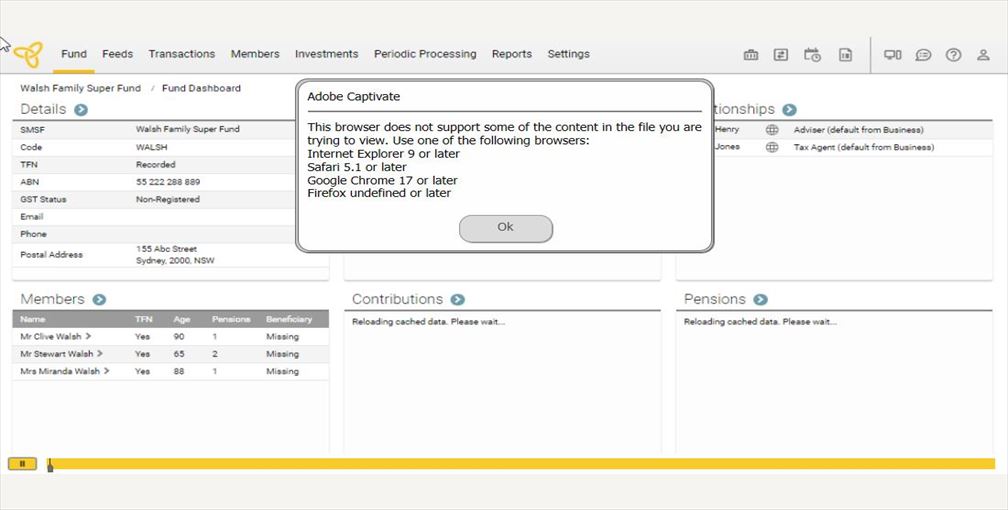Click the yellow trefoil logo icon
The height and width of the screenshot is (510, 1008).
28,55
